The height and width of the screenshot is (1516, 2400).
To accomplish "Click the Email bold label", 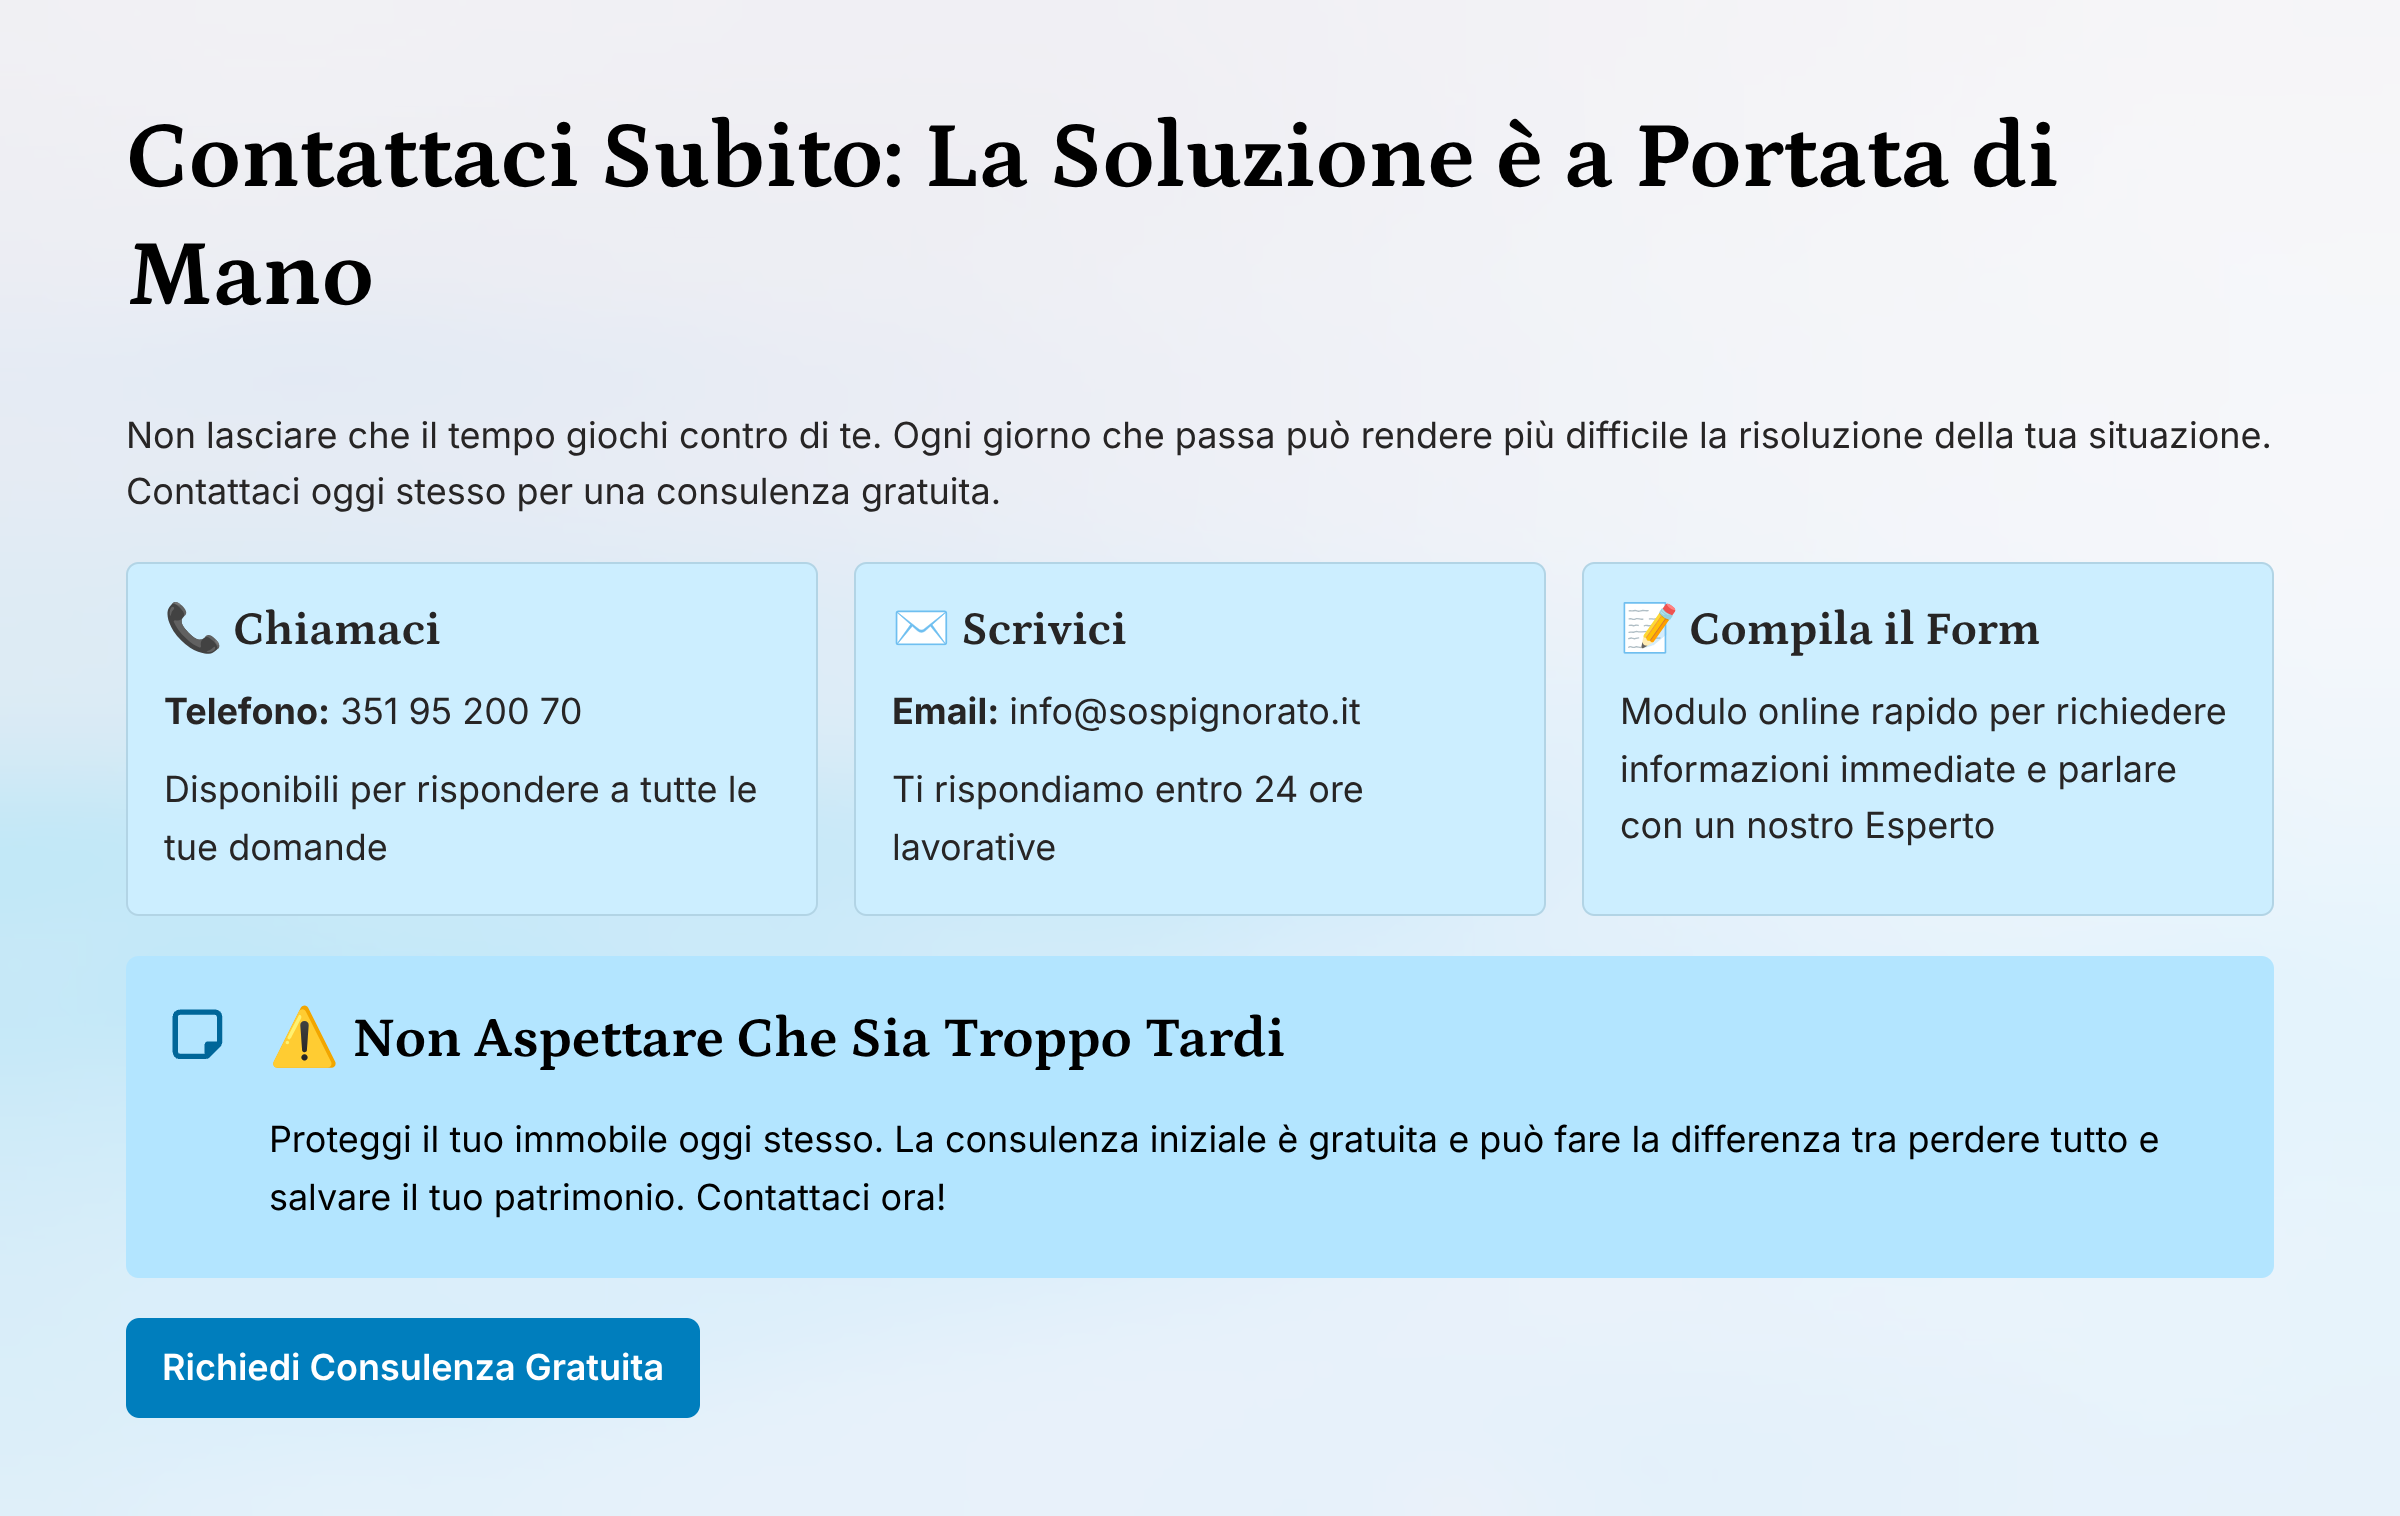I will 944,711.
